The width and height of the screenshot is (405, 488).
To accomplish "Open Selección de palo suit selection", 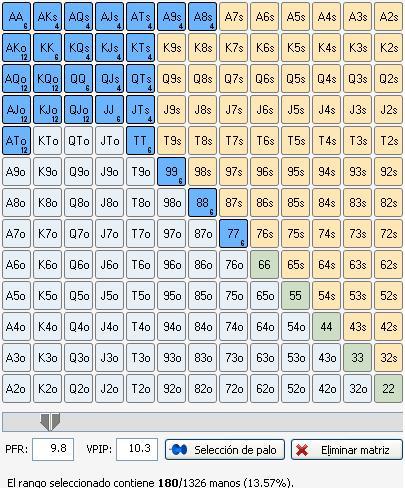I will pos(225,450).
